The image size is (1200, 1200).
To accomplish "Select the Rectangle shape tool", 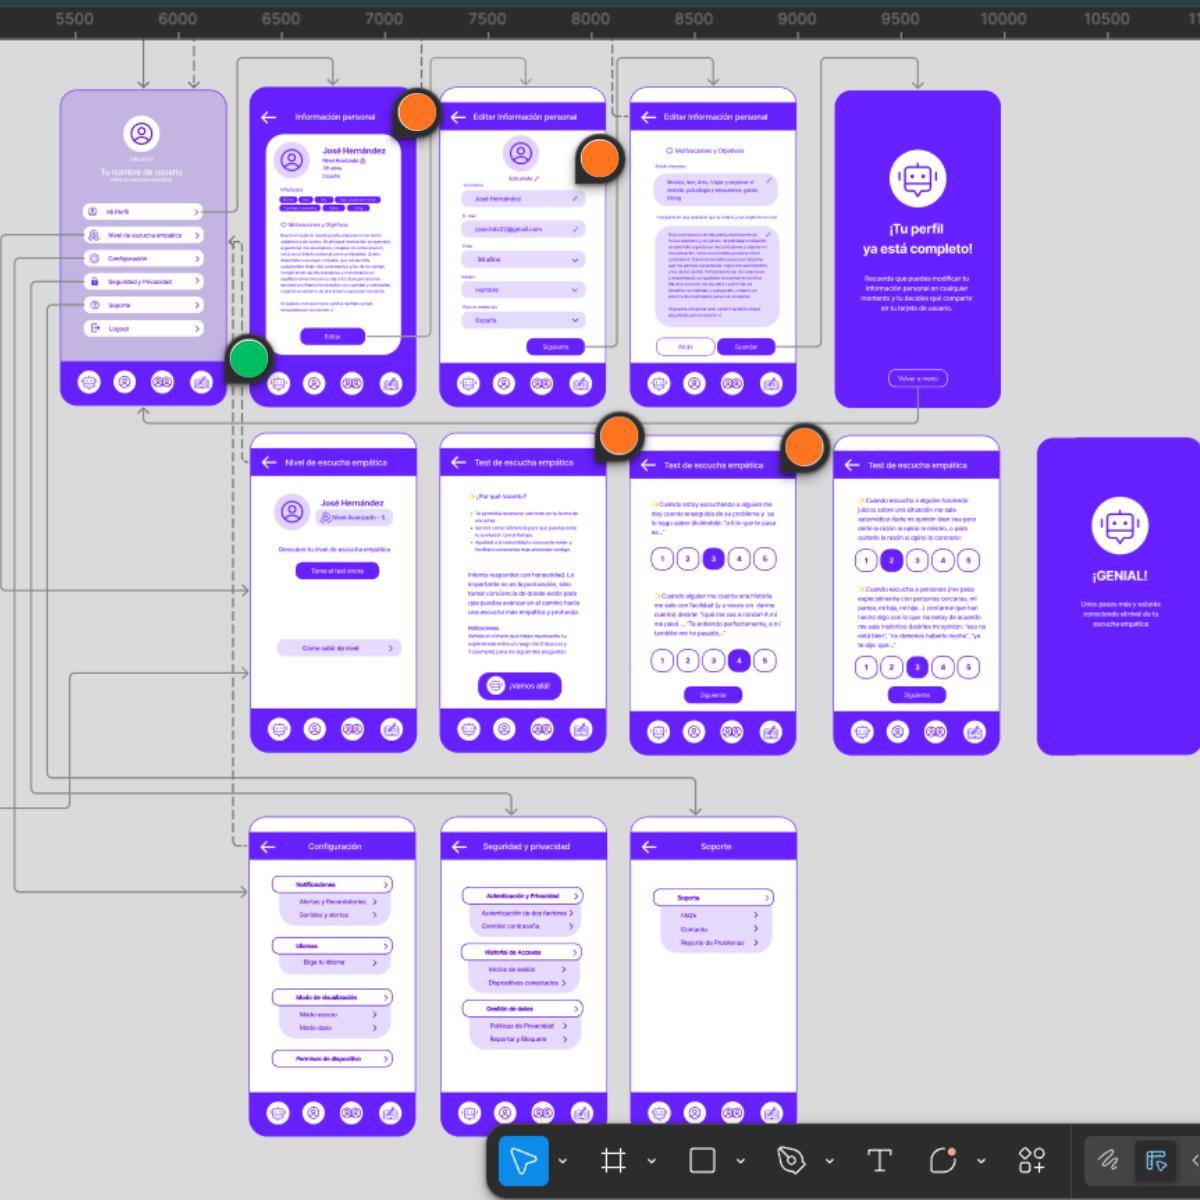I will click(x=702, y=1160).
